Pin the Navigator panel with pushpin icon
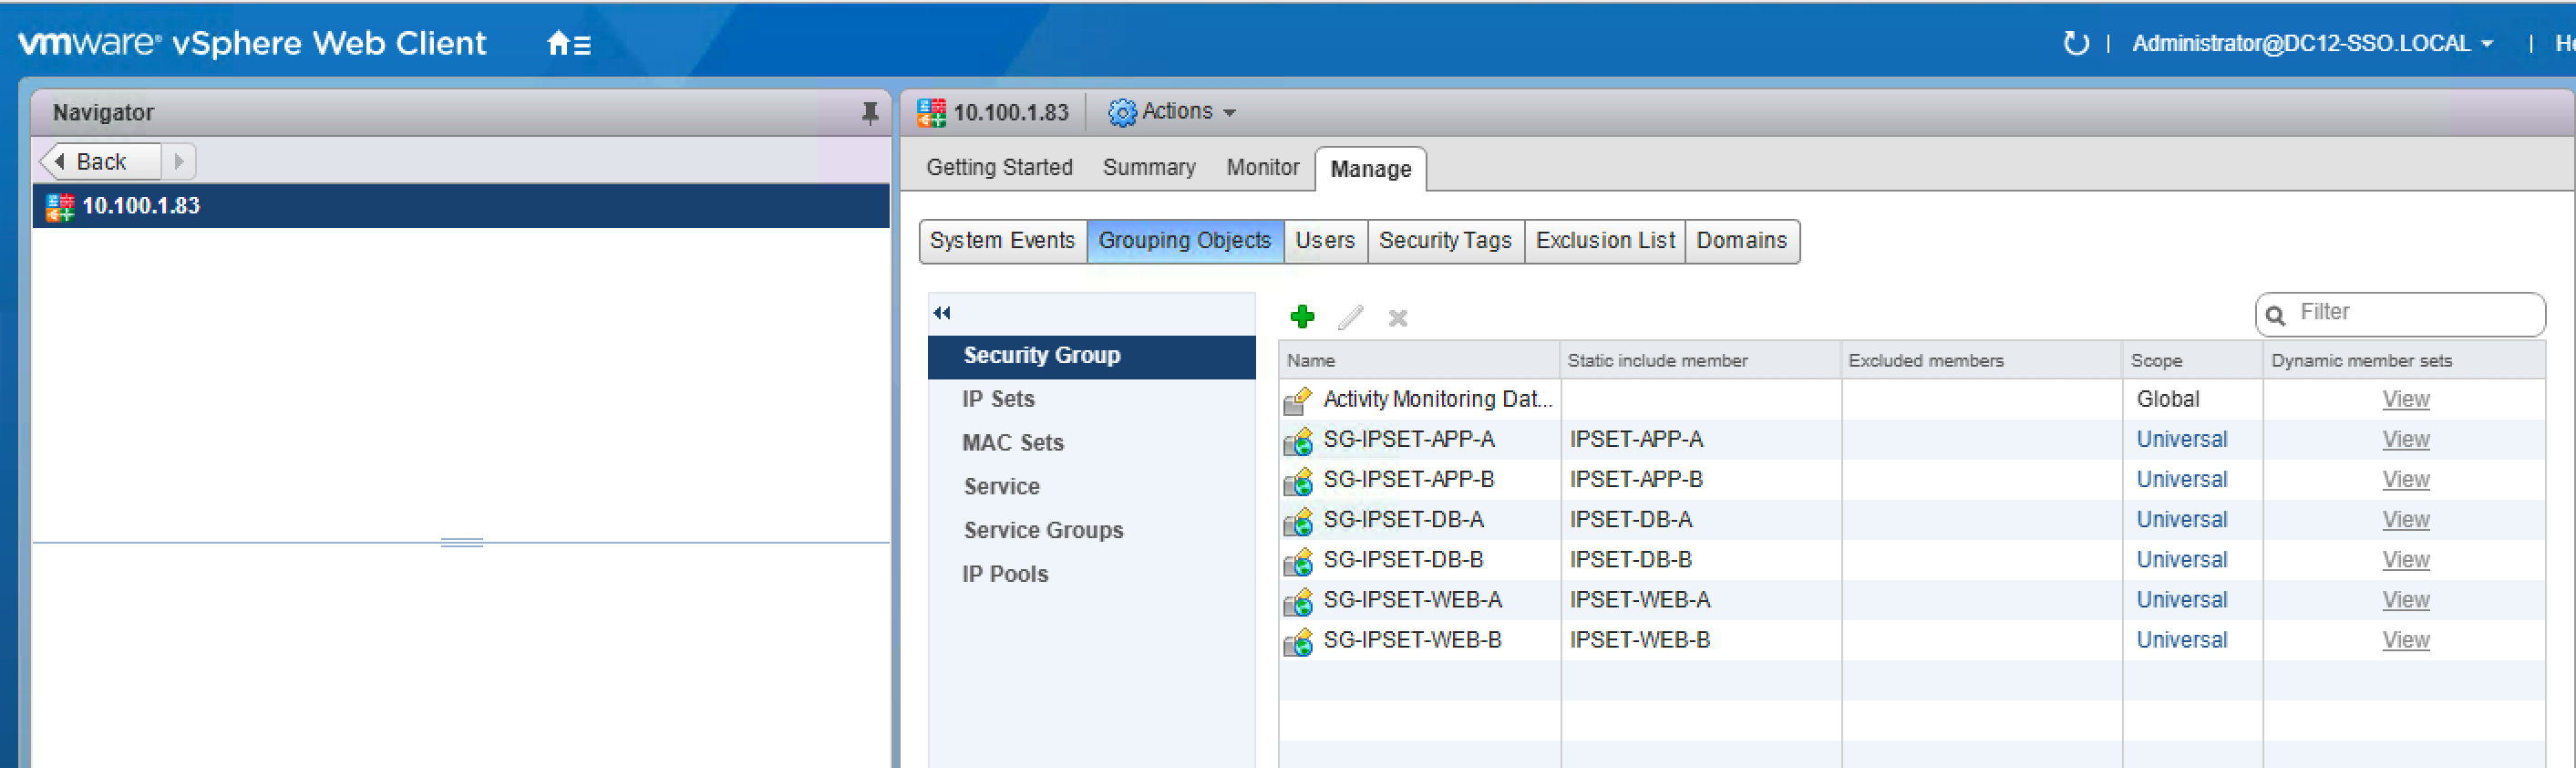Image resolution: width=2576 pixels, height=768 pixels. (869, 113)
